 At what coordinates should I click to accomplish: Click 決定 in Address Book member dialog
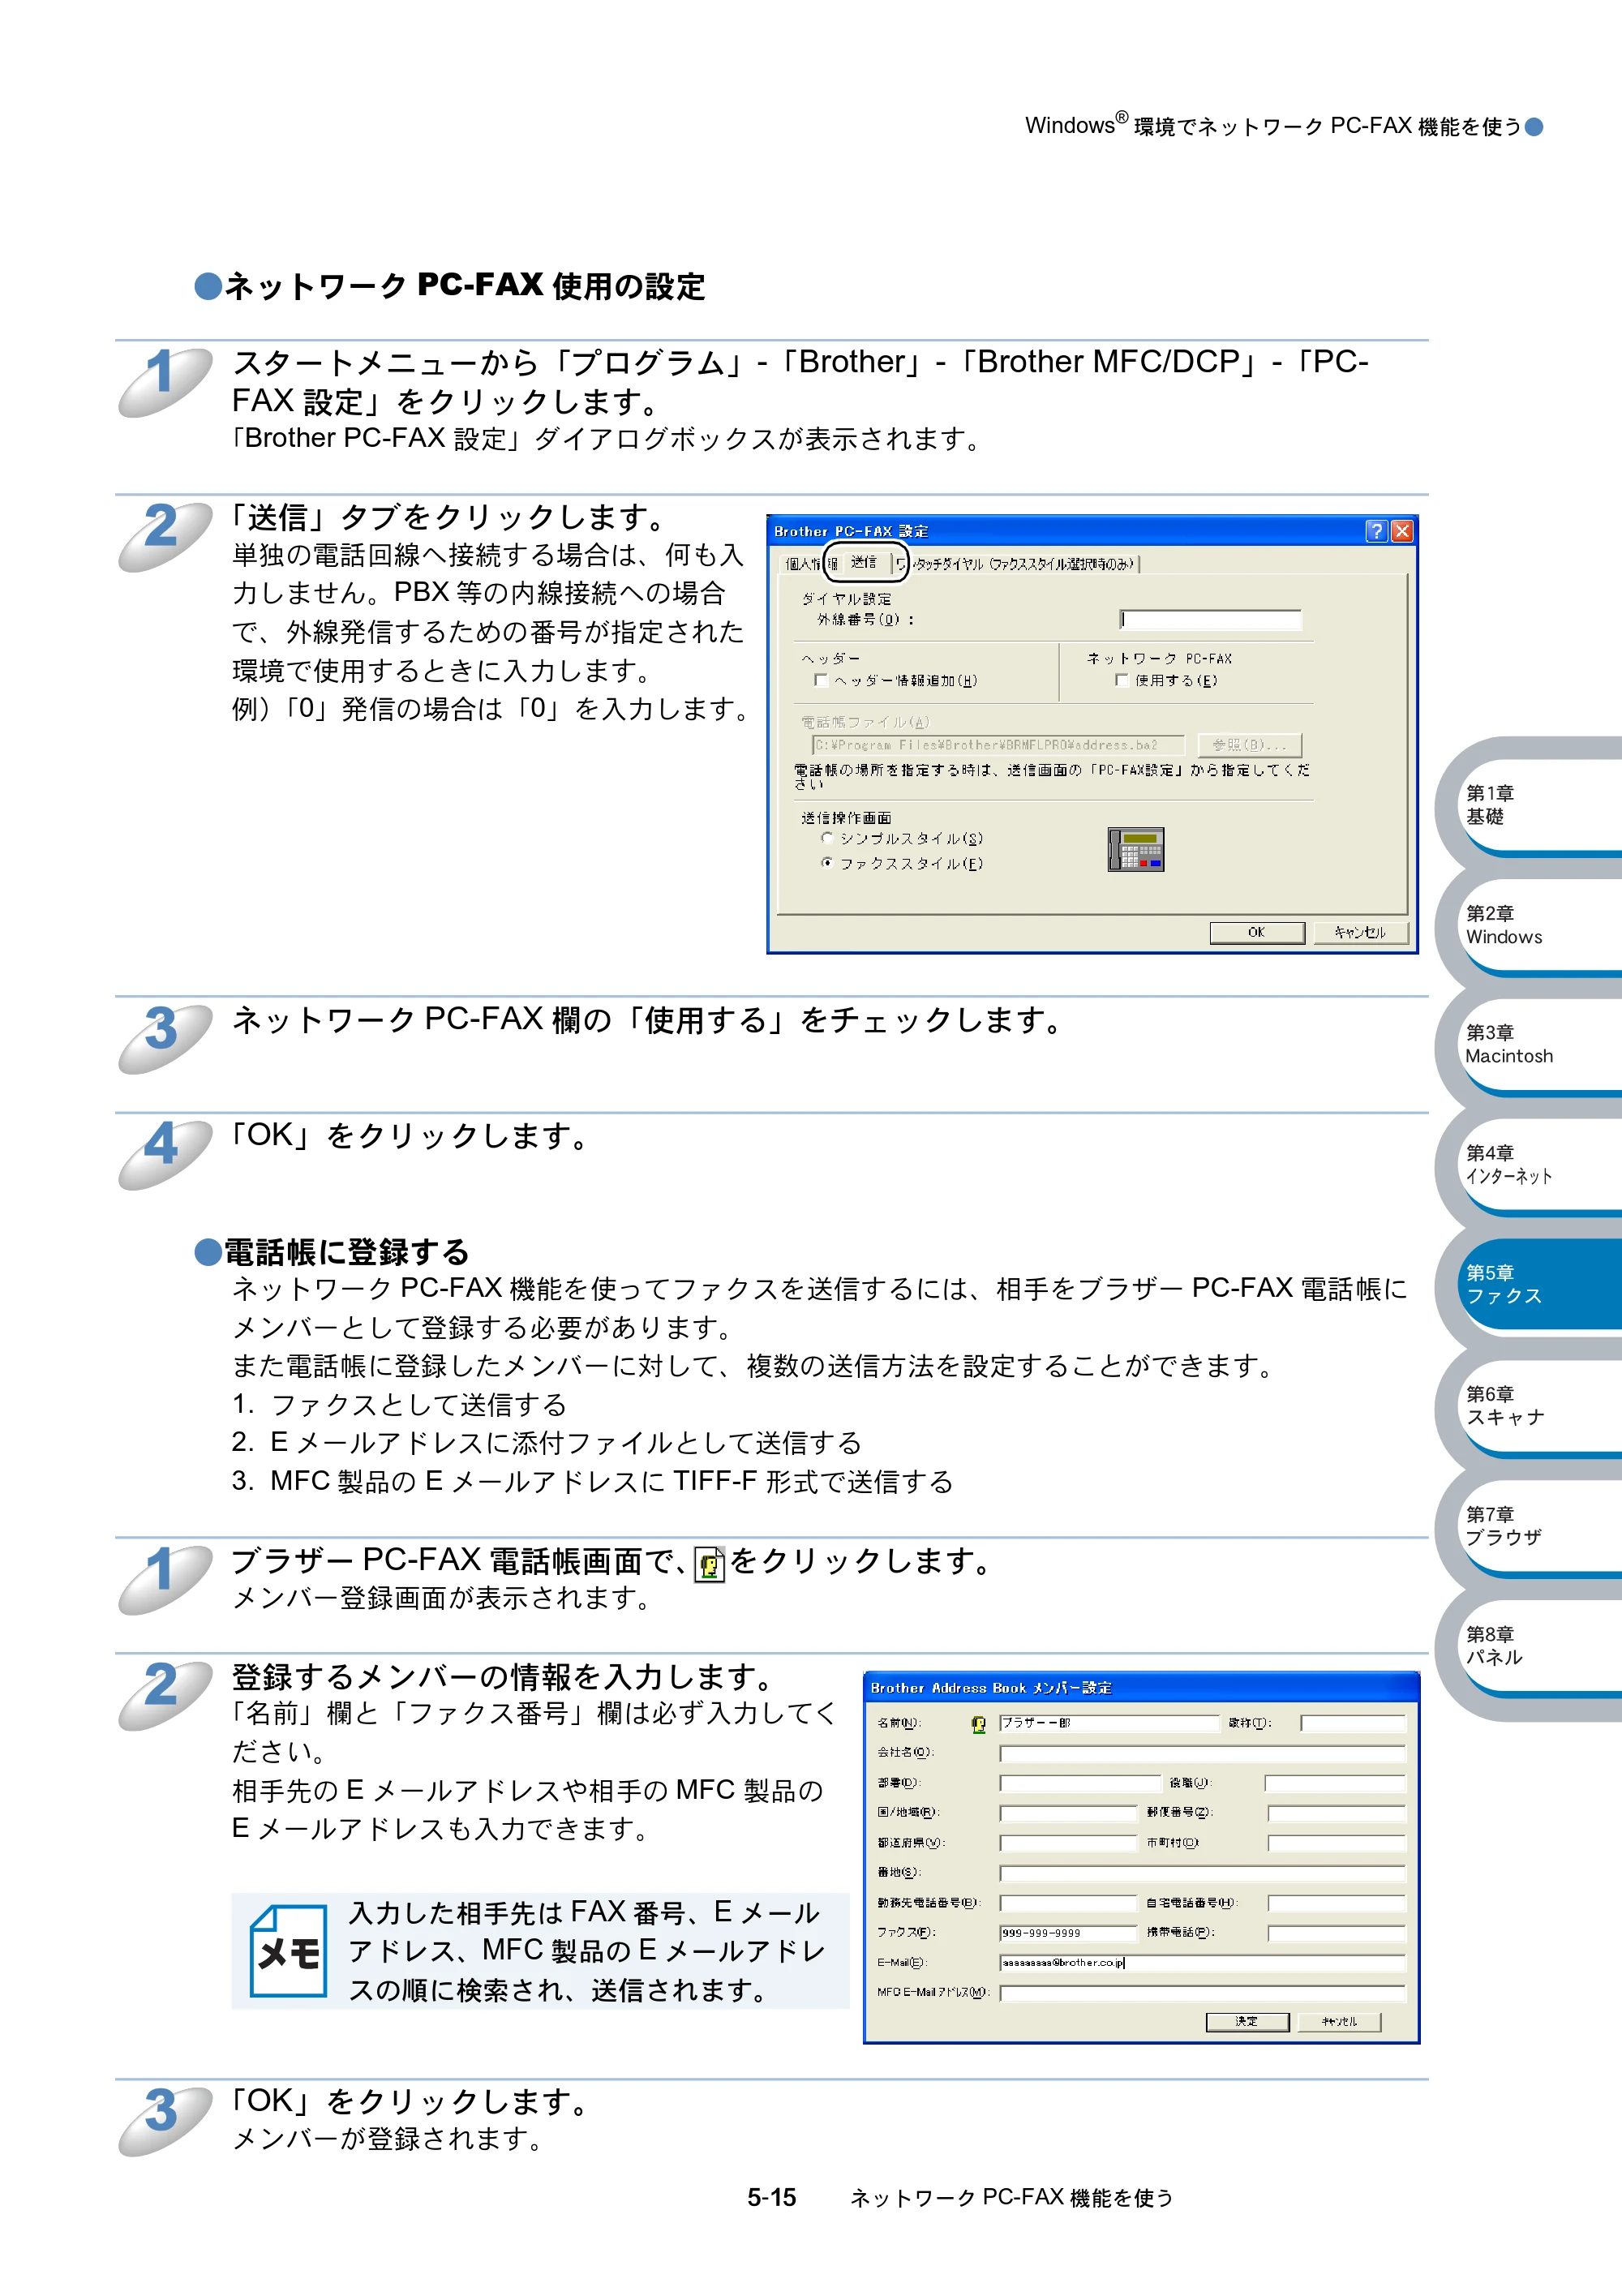pyautogui.click(x=1247, y=2021)
